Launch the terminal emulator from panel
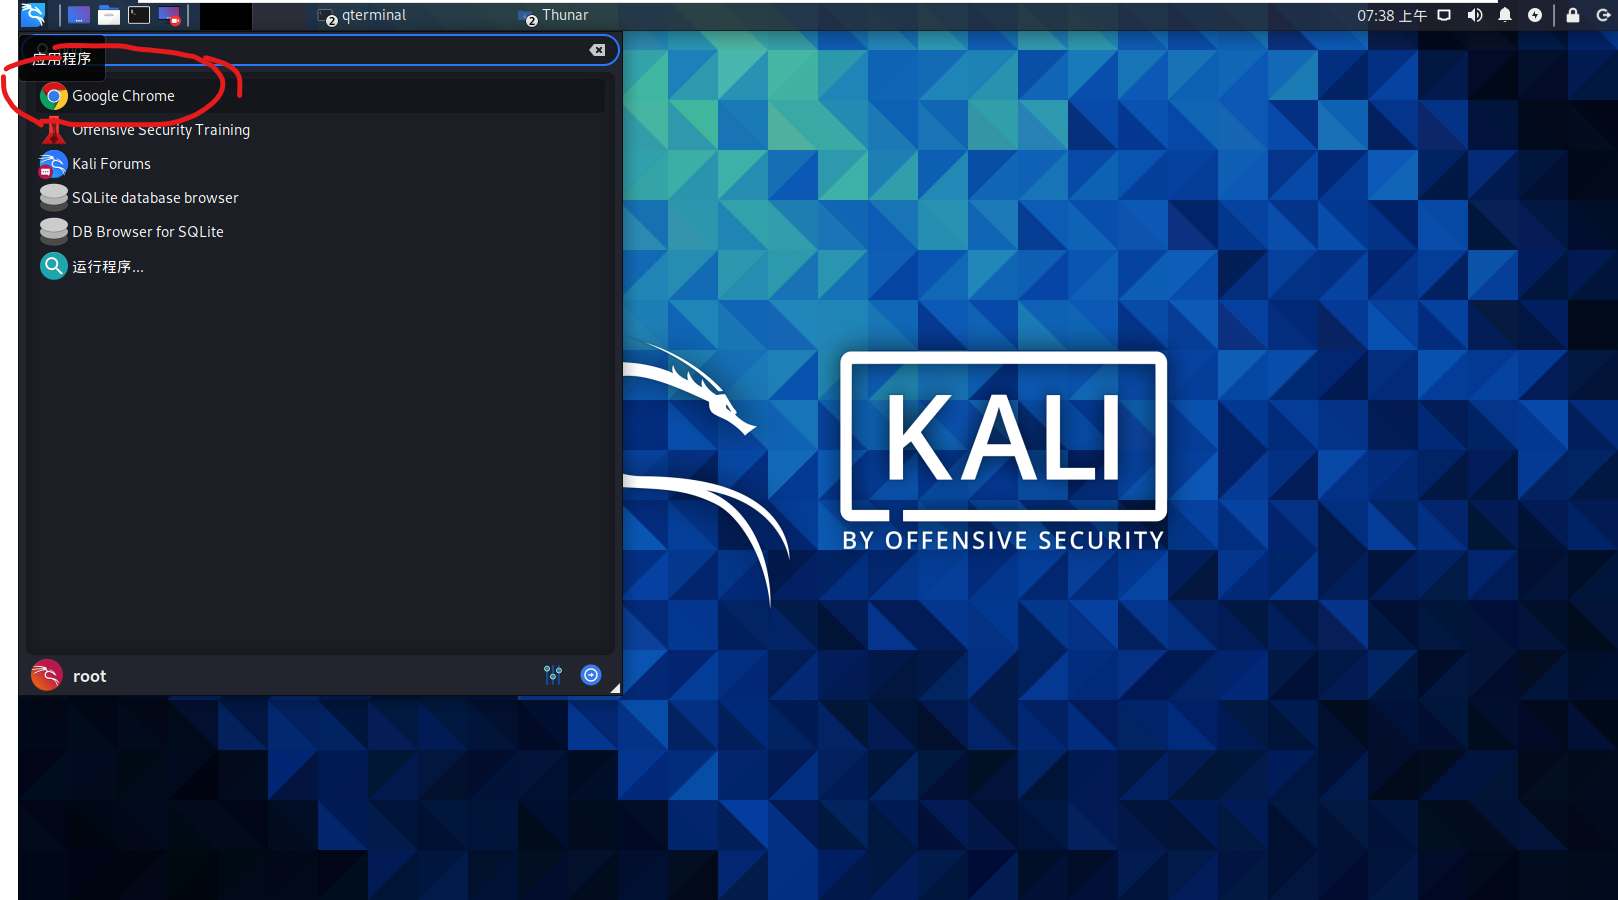 [139, 15]
